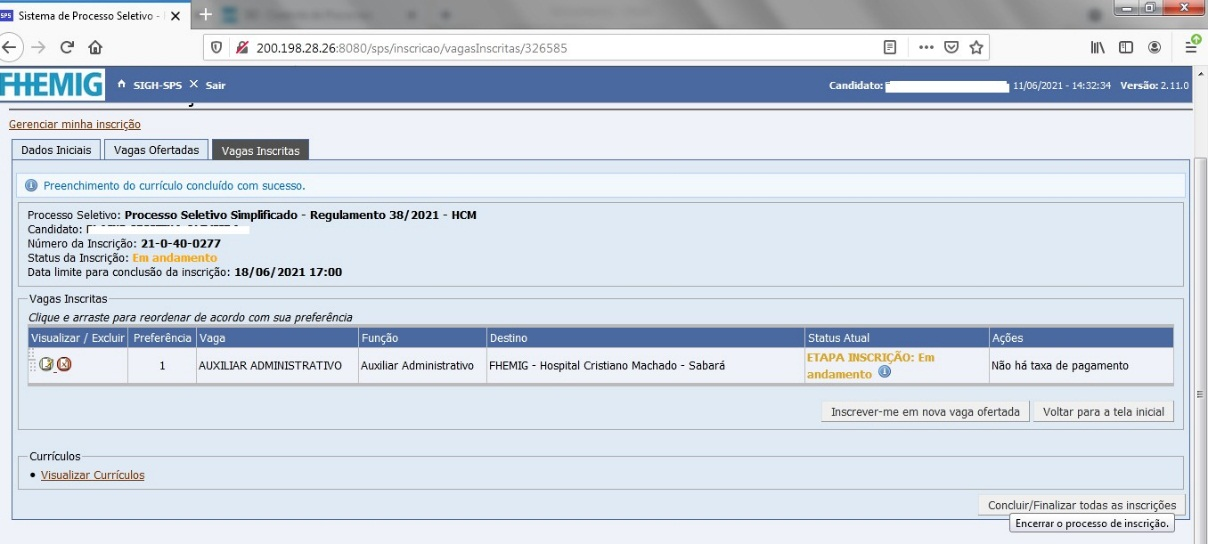The image size is (1208, 544).
Task: Click Sair to log out
Action: point(215,85)
